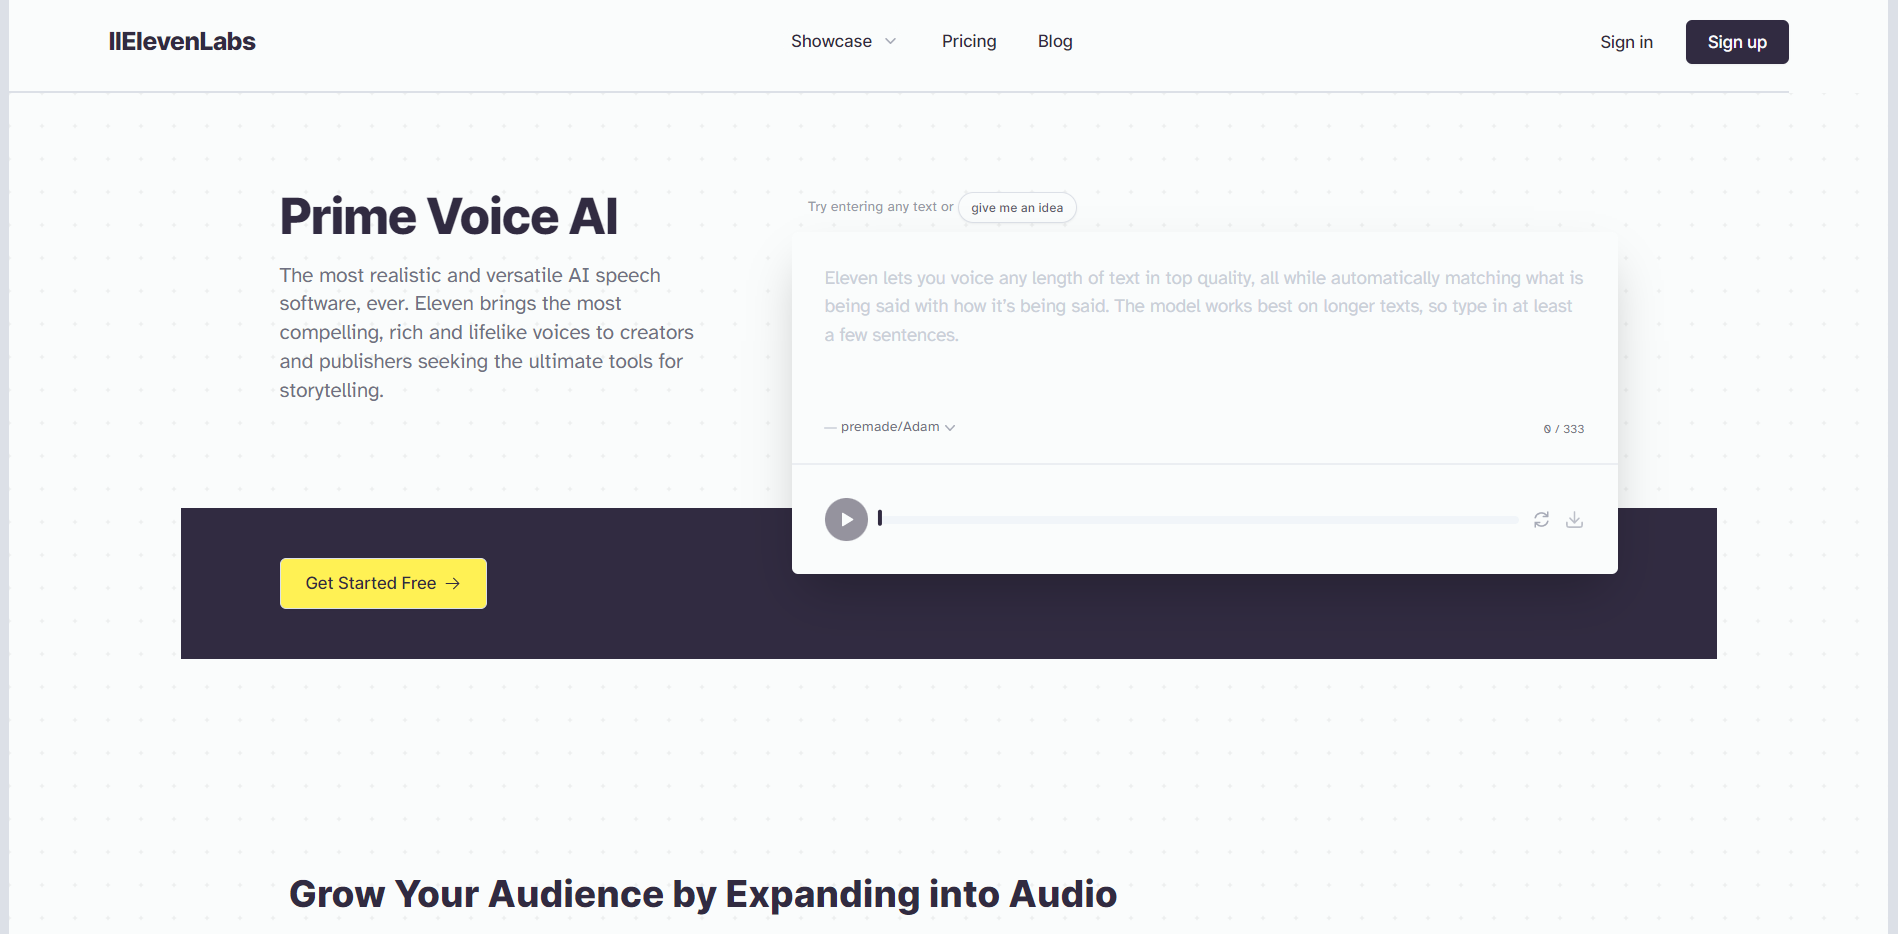Go to the Blog
This screenshot has width=1898, height=934.
[x=1054, y=41]
